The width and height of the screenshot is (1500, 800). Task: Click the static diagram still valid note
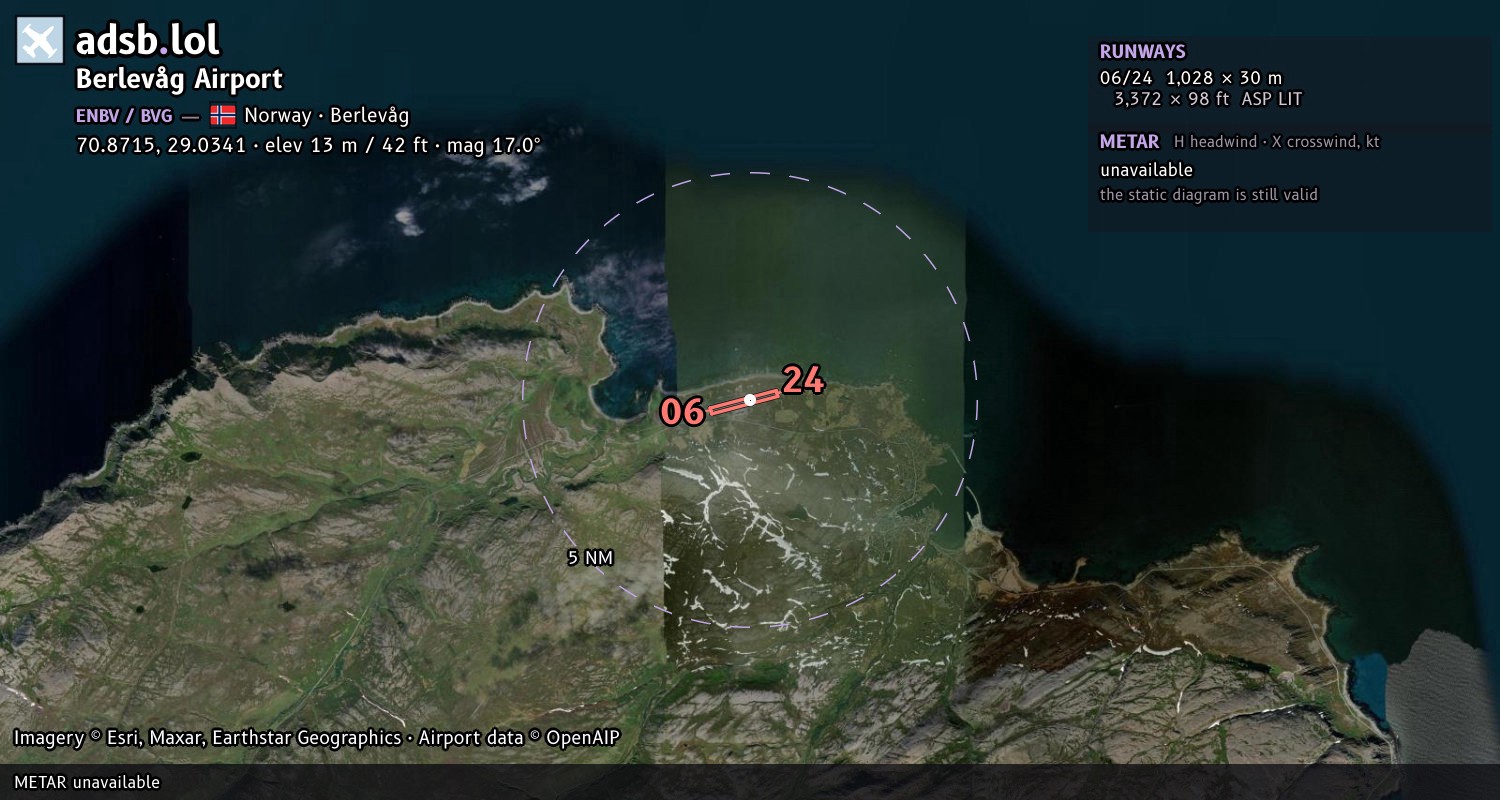coord(1209,195)
